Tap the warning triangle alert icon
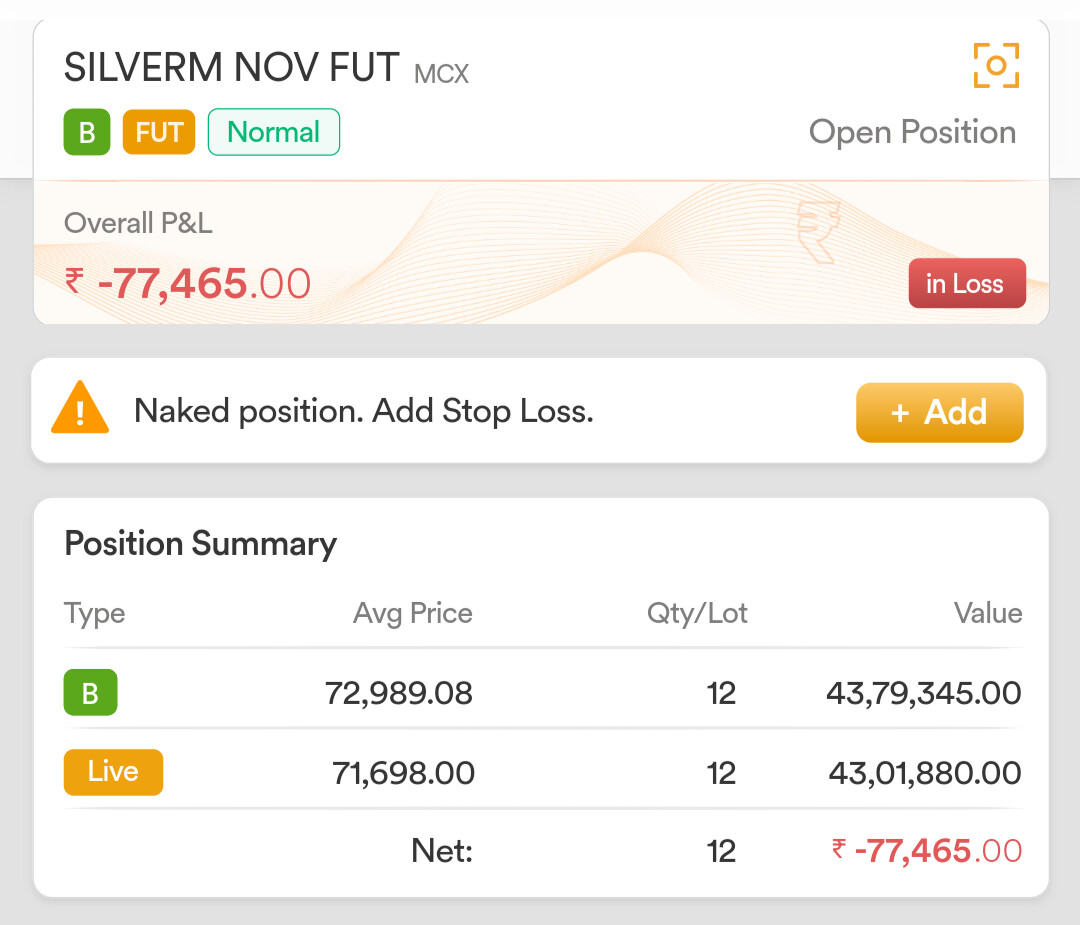This screenshot has width=1080, height=925. click(80, 410)
